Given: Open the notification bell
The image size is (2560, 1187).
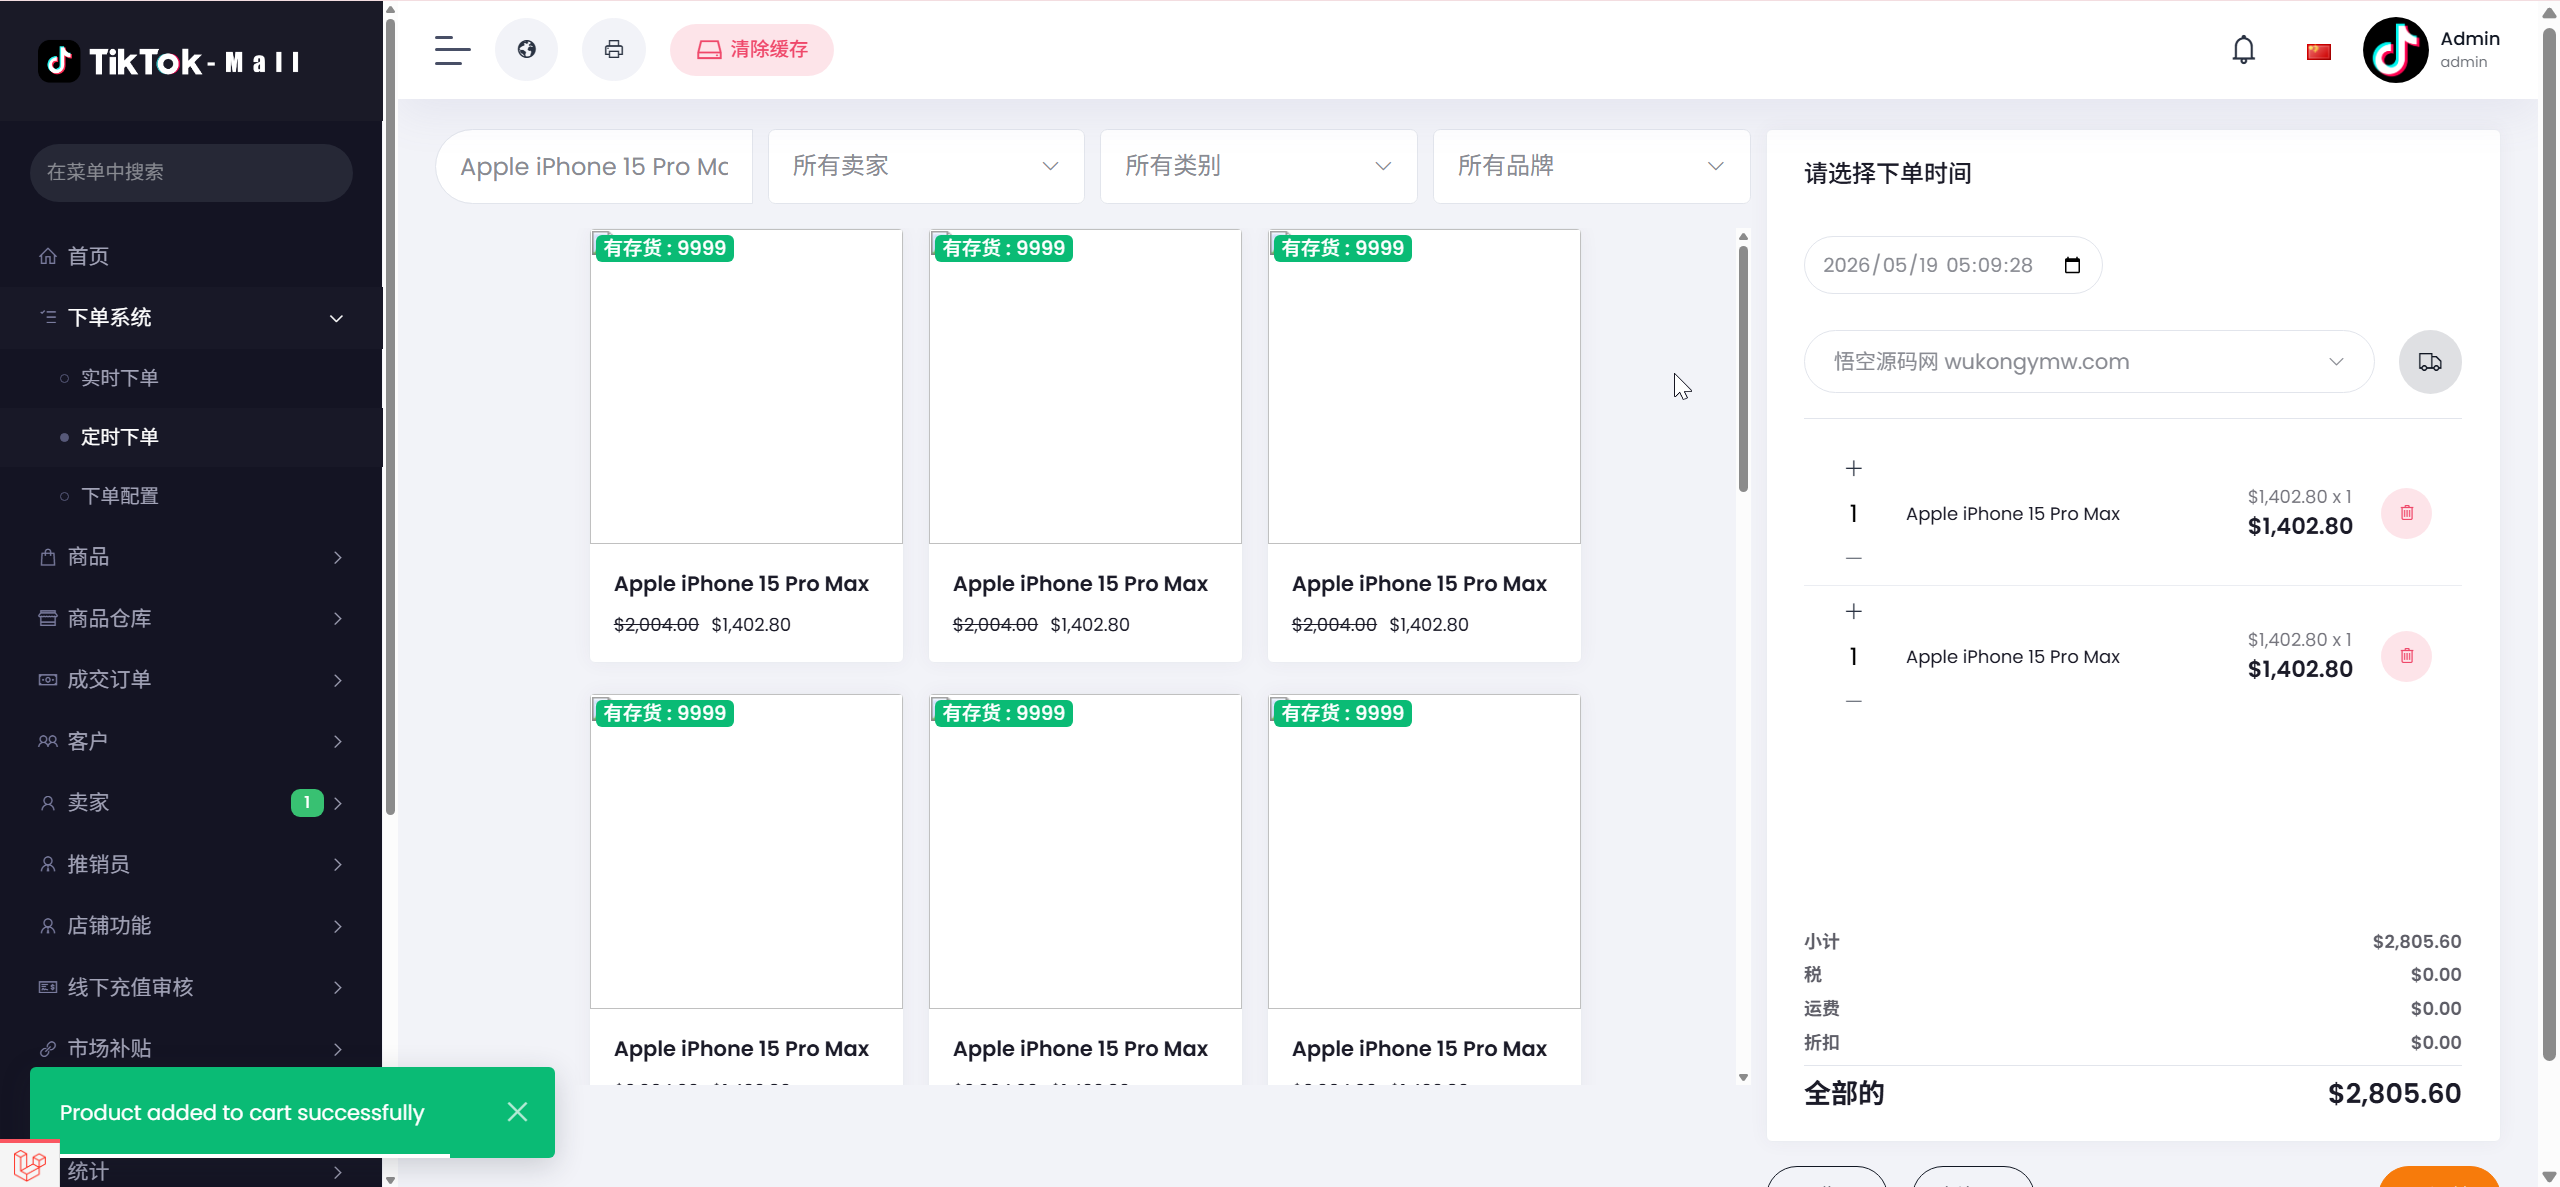Looking at the screenshot, I should (x=2244, y=50).
